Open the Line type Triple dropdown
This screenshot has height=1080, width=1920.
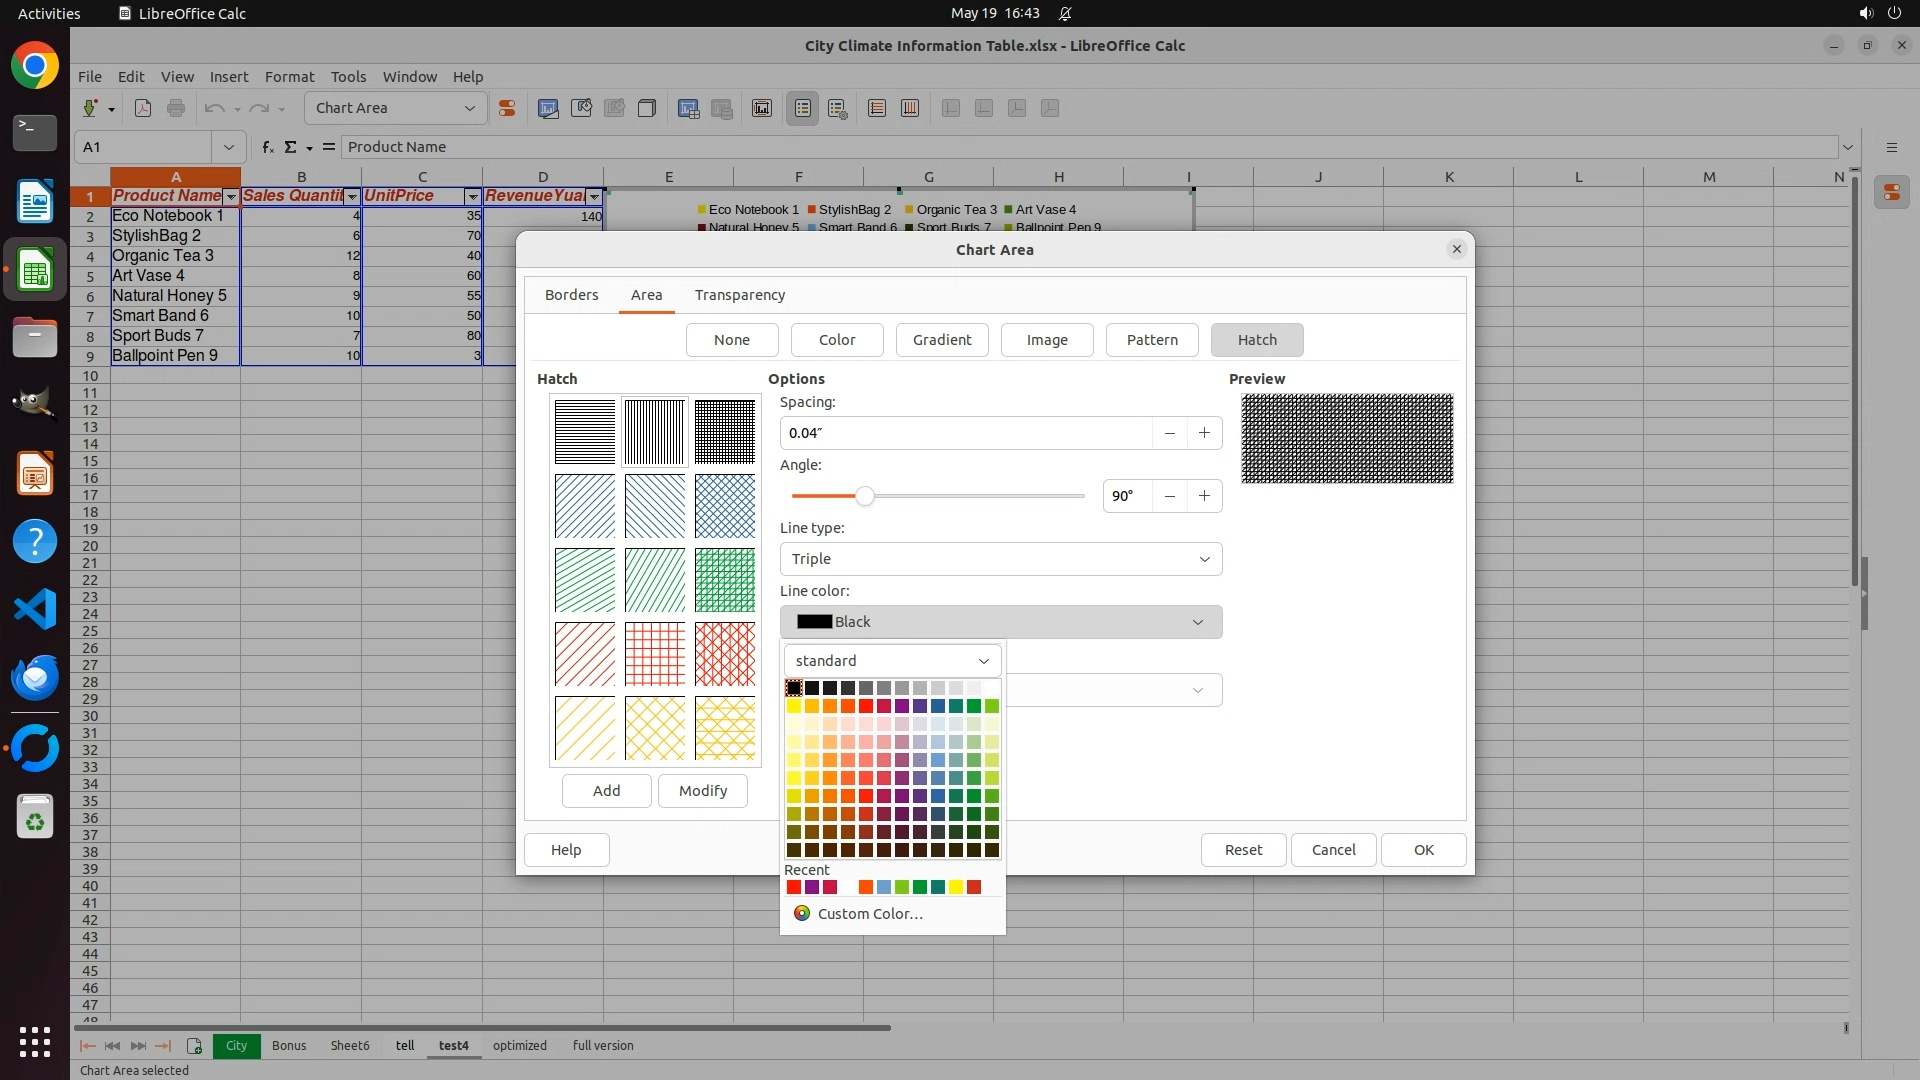tap(1000, 559)
